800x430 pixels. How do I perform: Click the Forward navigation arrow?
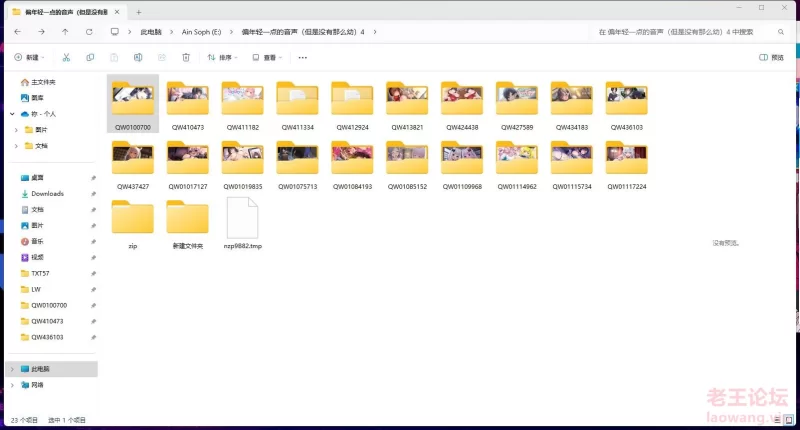click(41, 32)
